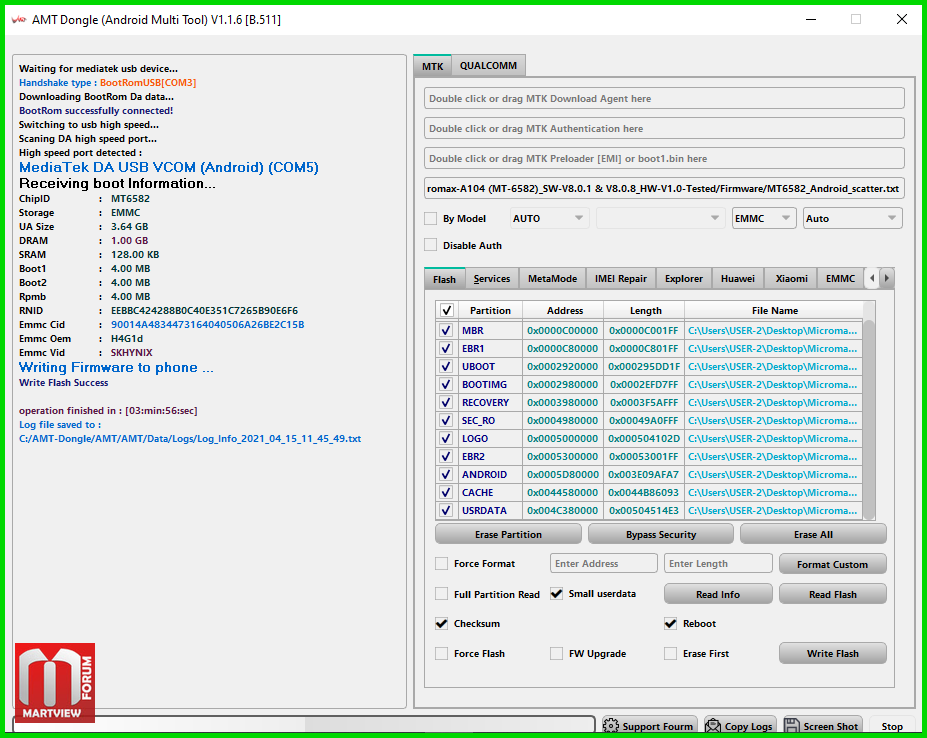
Task: Enable the Force Format checkbox
Action: pyautogui.click(x=442, y=564)
